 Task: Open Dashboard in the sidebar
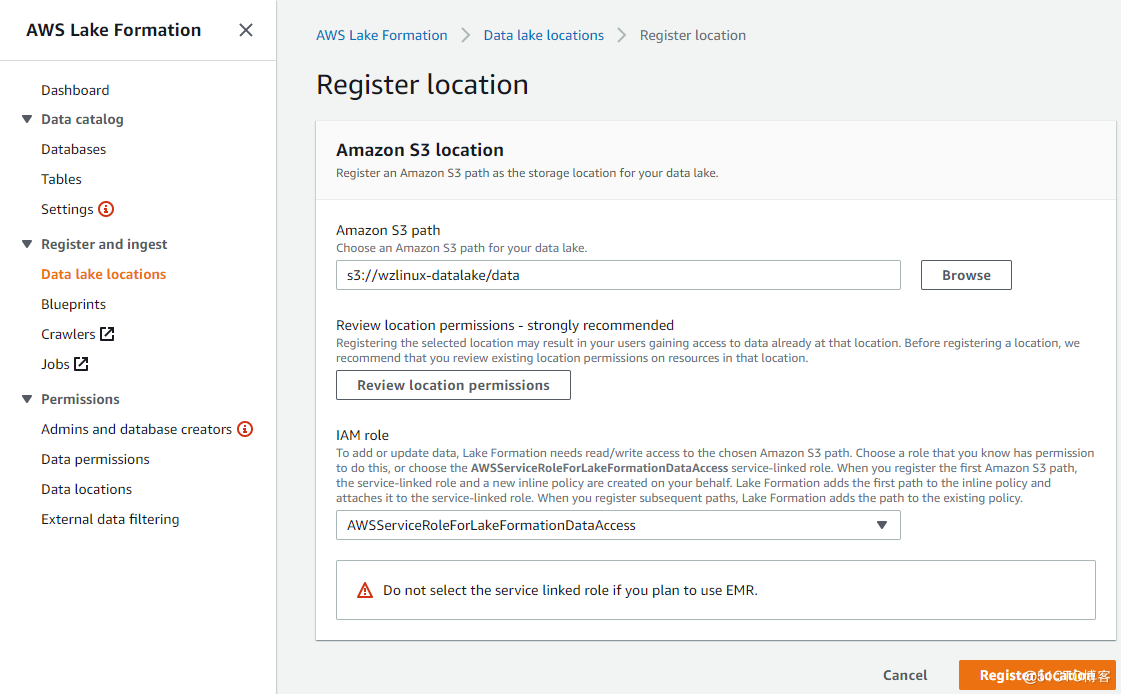tap(75, 90)
